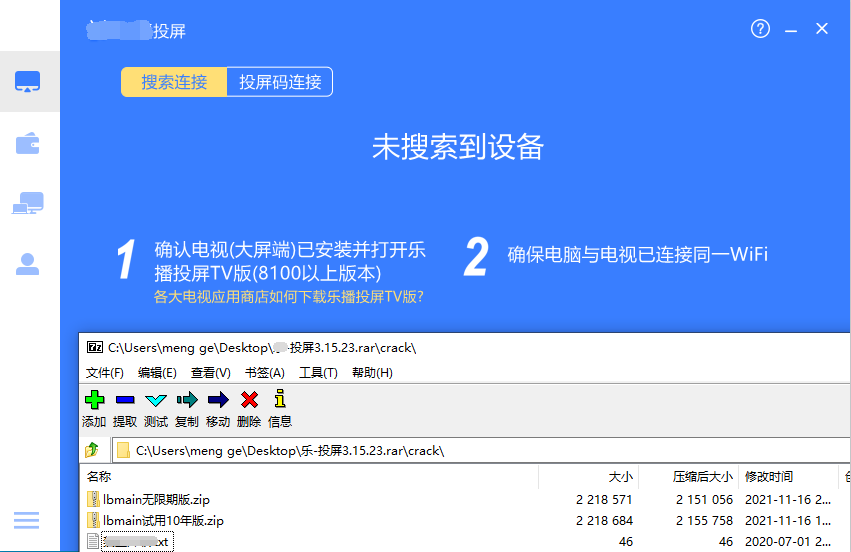Viewport: 851px width, 552px height.
Task: Click the 移动 move toolbar icon
Action: [x=218, y=400]
